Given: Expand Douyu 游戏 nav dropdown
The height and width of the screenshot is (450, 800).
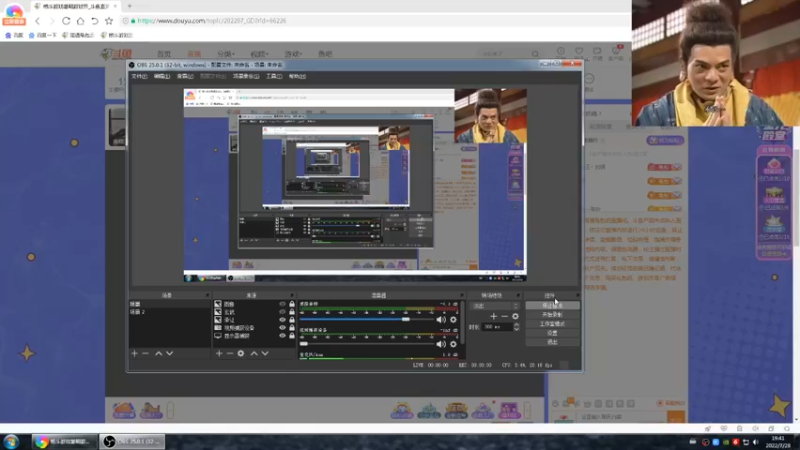Looking at the screenshot, I should pos(293,54).
